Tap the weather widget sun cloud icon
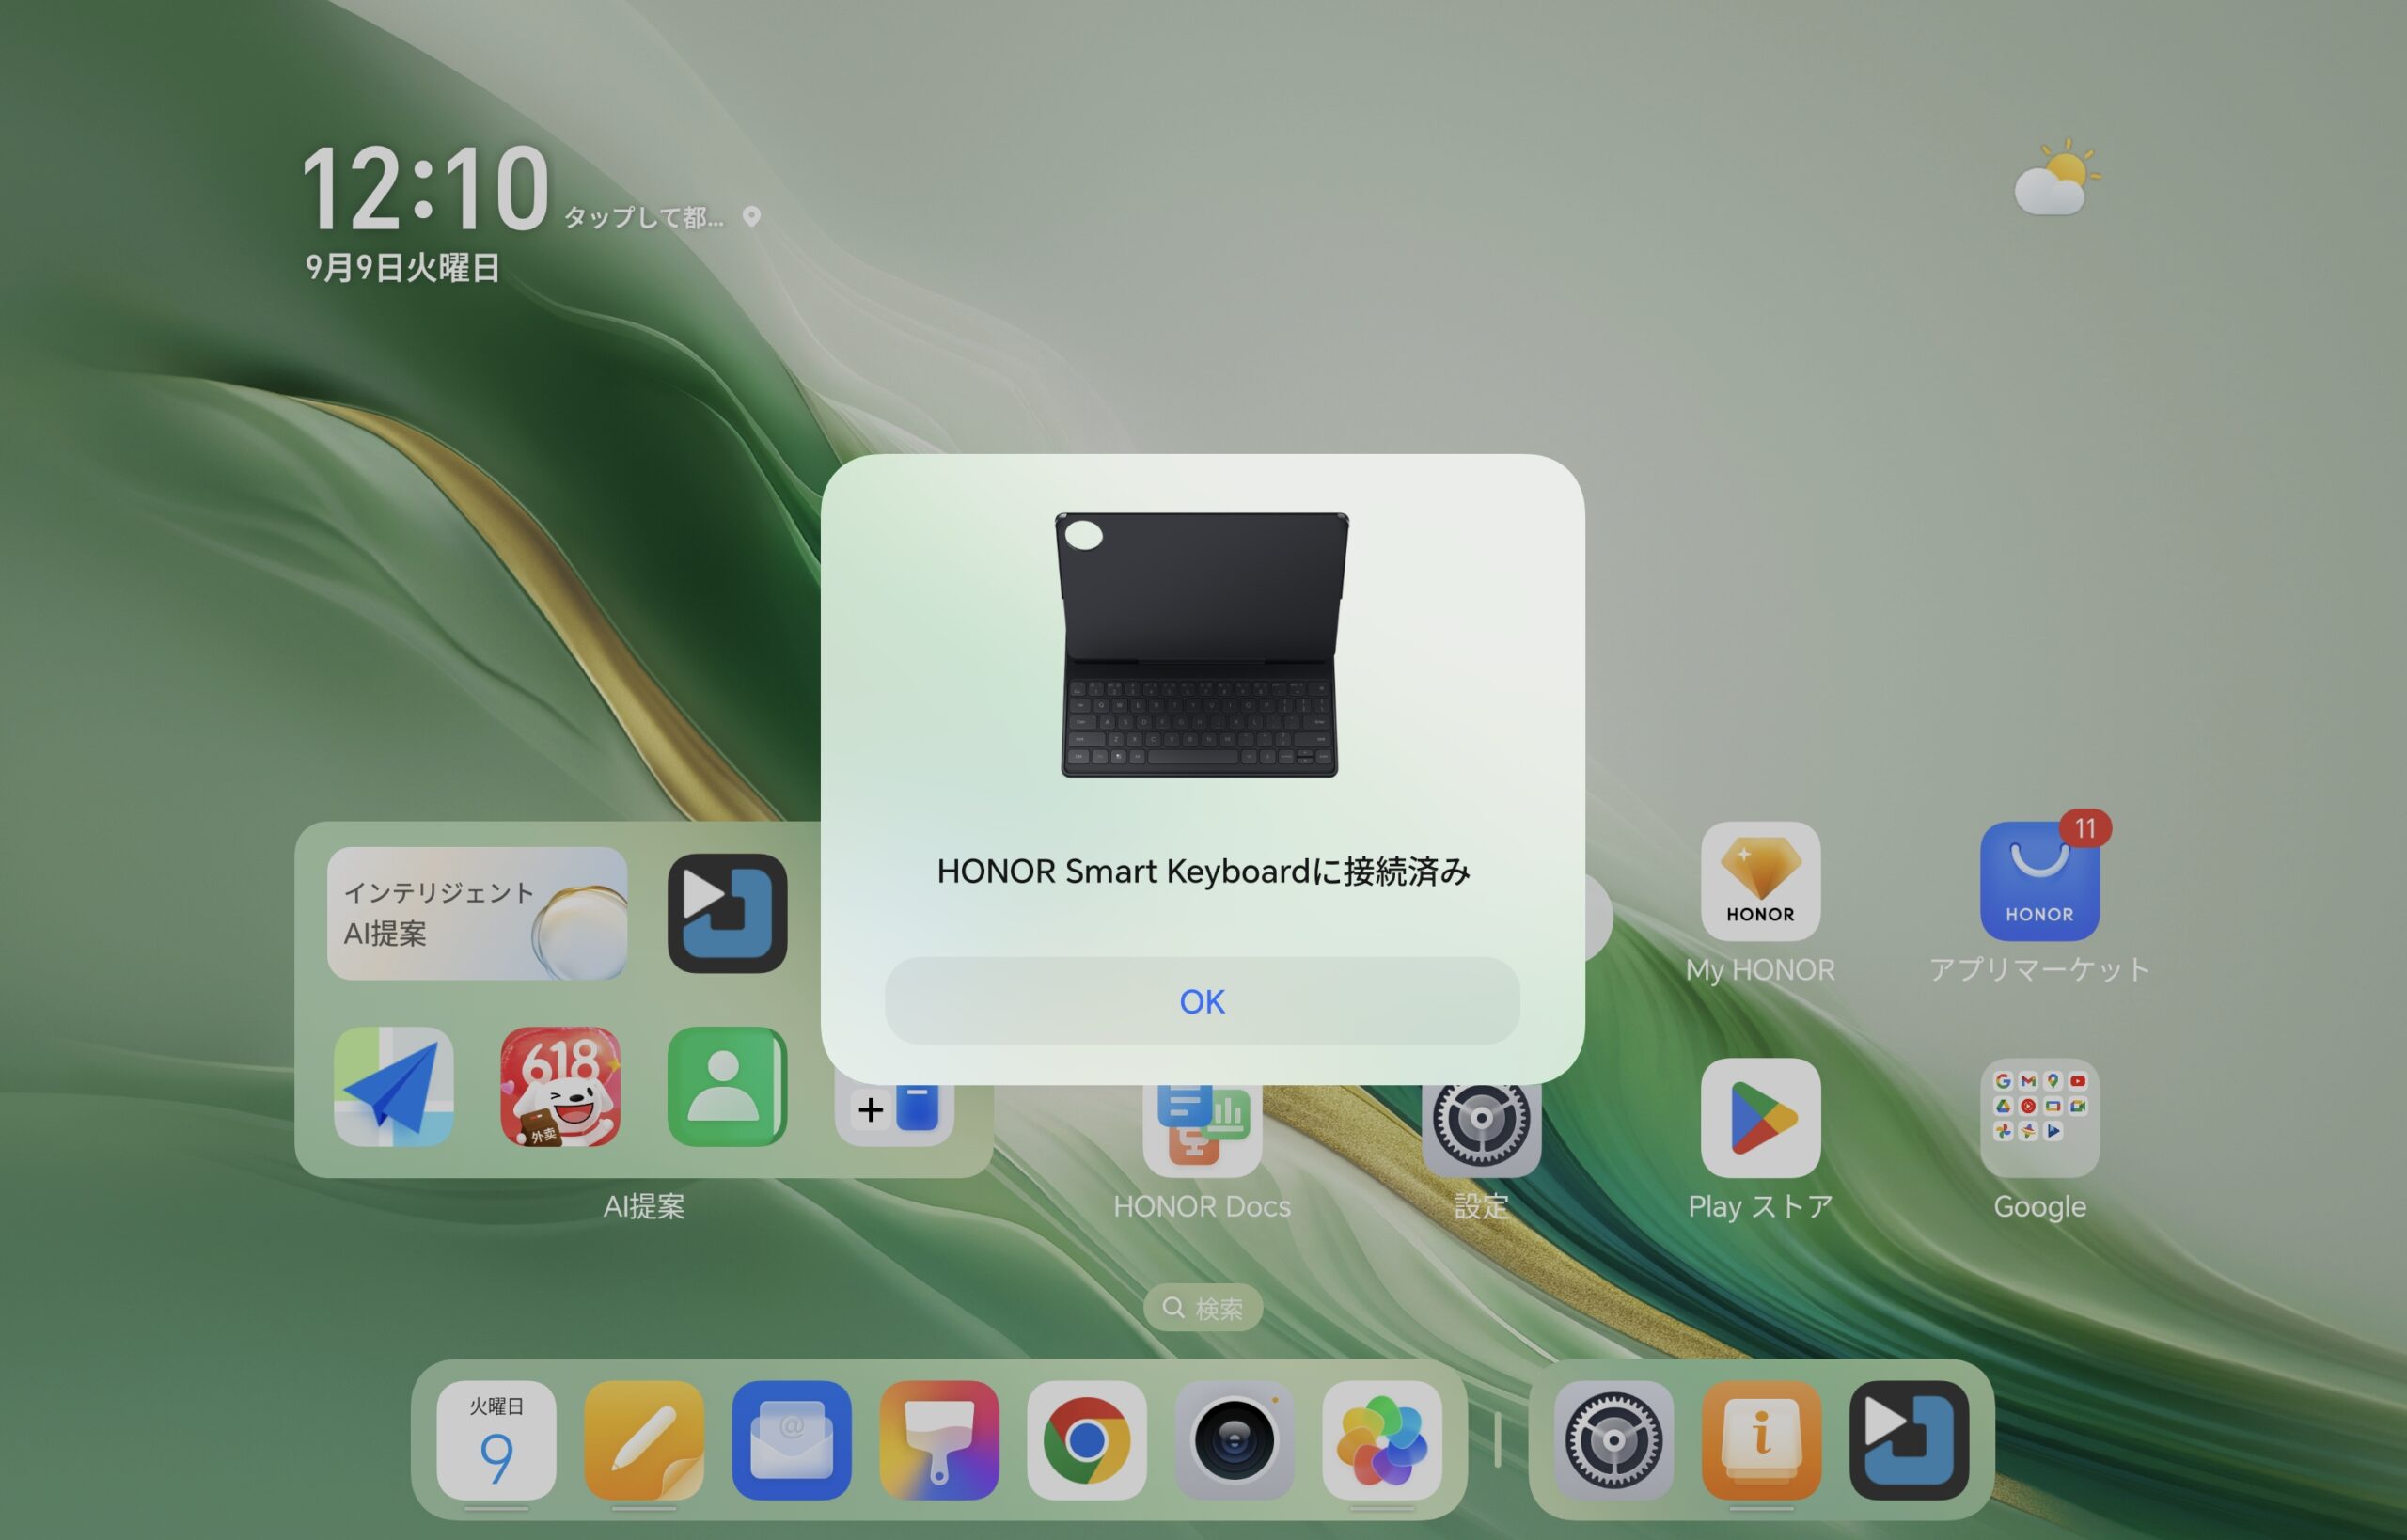Image resolution: width=2407 pixels, height=1540 pixels. click(2056, 180)
